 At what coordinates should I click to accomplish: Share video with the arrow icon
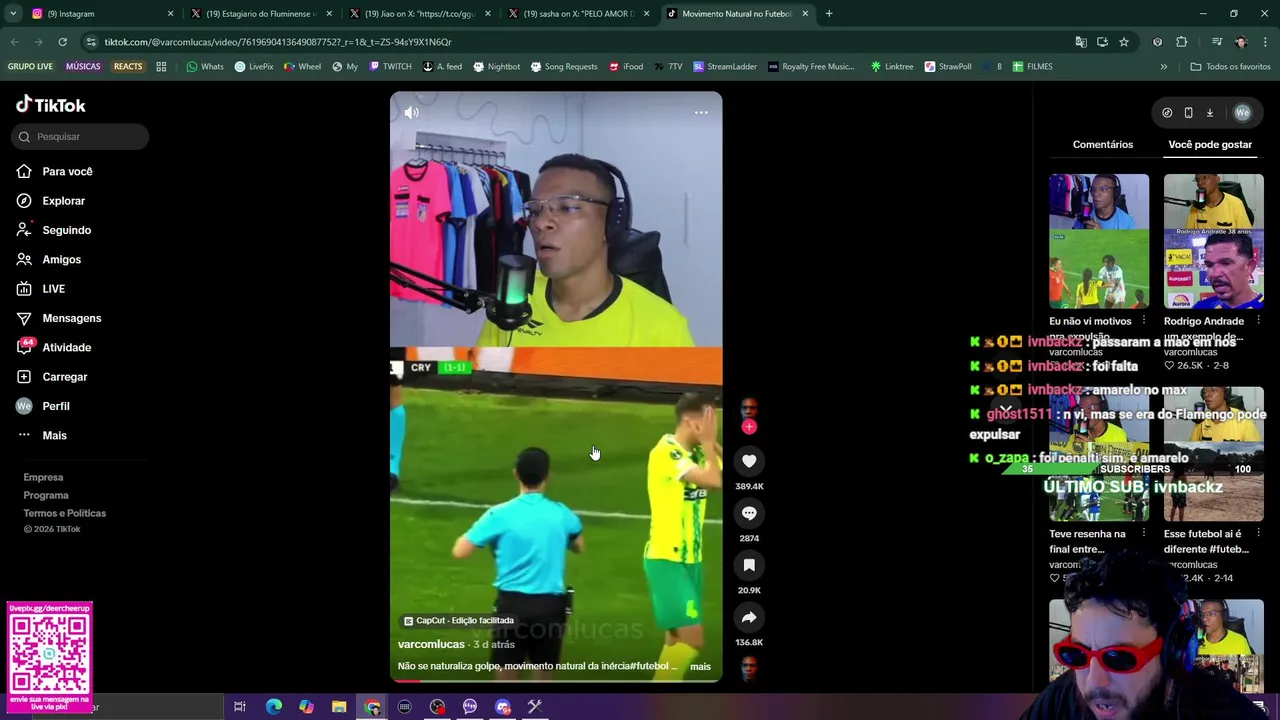[749, 617]
